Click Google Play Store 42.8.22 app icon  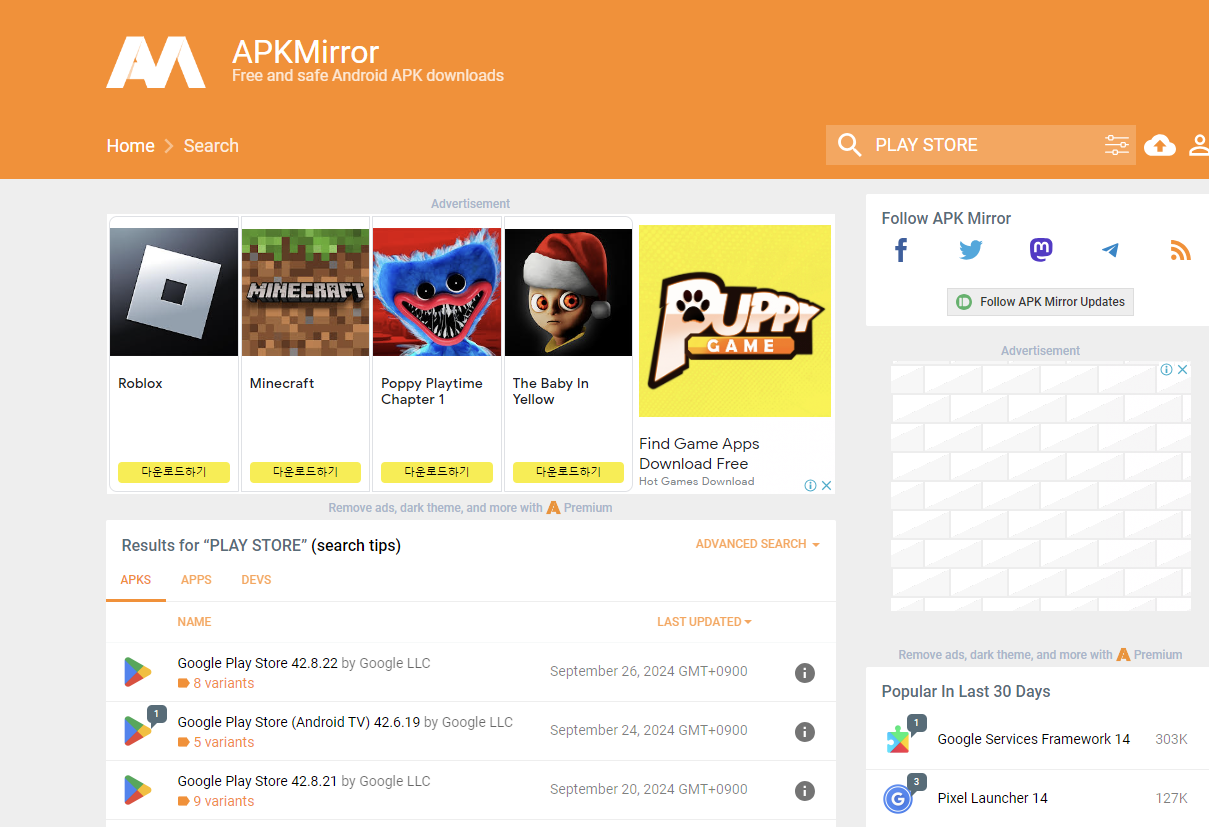coord(137,672)
